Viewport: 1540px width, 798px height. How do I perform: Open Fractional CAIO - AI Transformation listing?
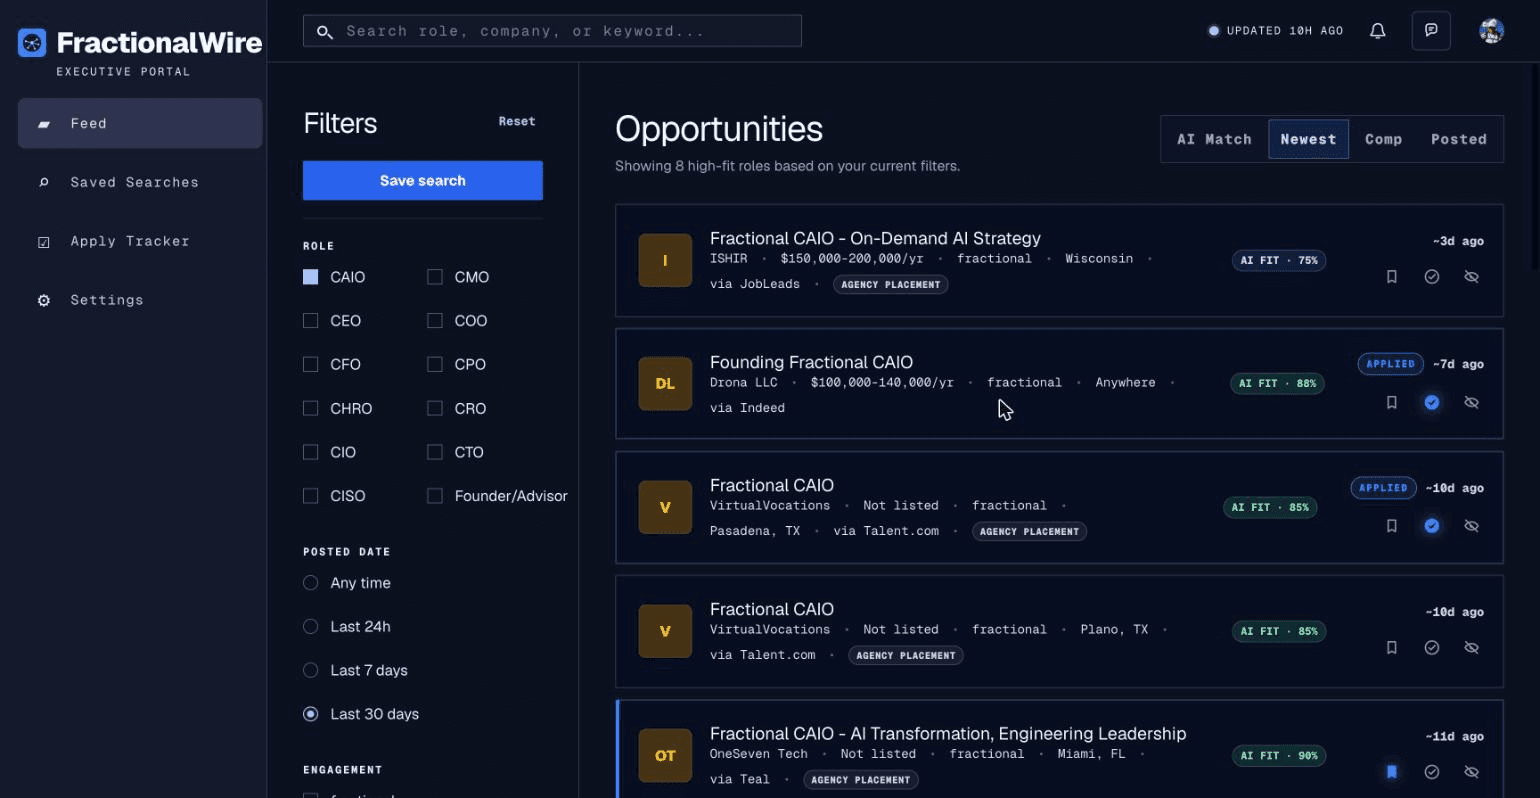pos(948,733)
